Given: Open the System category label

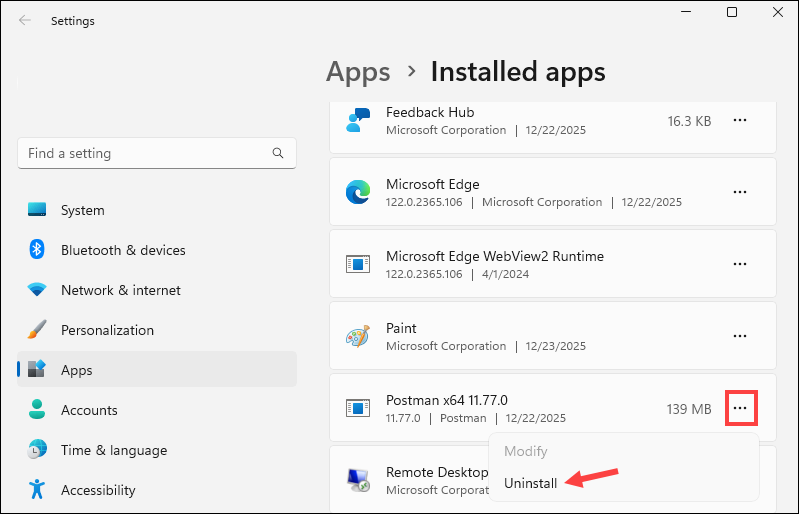Looking at the screenshot, I should click(83, 210).
